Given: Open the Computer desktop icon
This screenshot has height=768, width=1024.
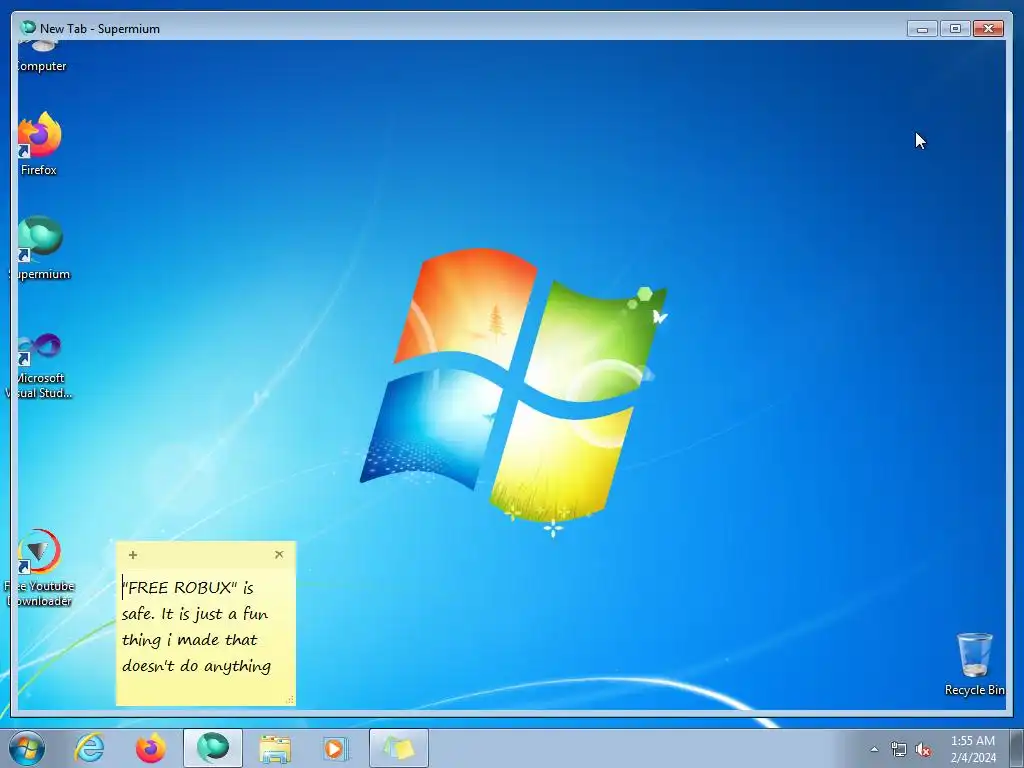Looking at the screenshot, I should (x=40, y=57).
